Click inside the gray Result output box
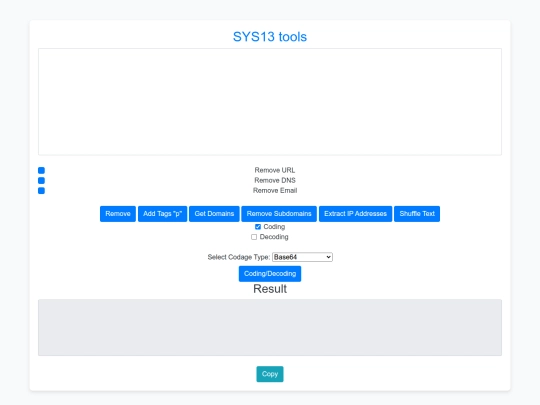540x405 pixels. tap(270, 327)
